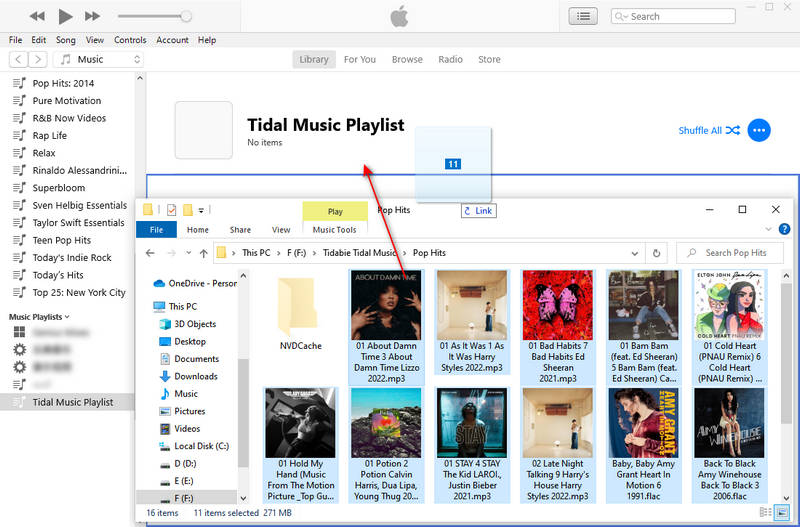Click the Play button in iTunes
Viewport: 800px width, 527px height.
coord(65,16)
